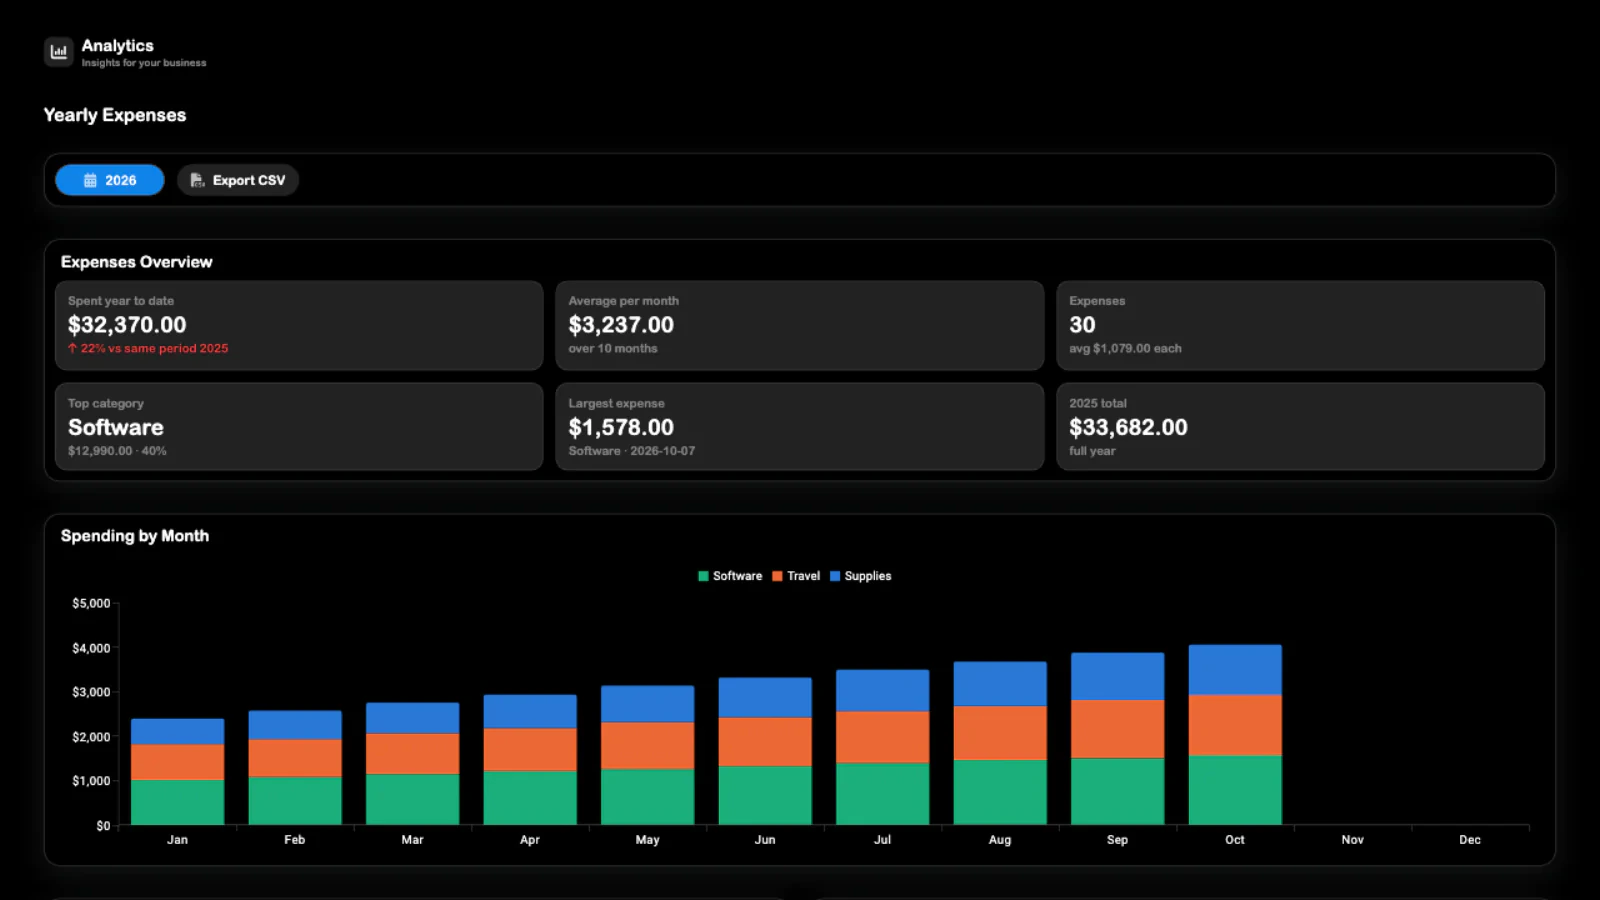This screenshot has width=1600, height=900.
Task: Click the Software bar segment for Apr
Action: pyautogui.click(x=530, y=798)
